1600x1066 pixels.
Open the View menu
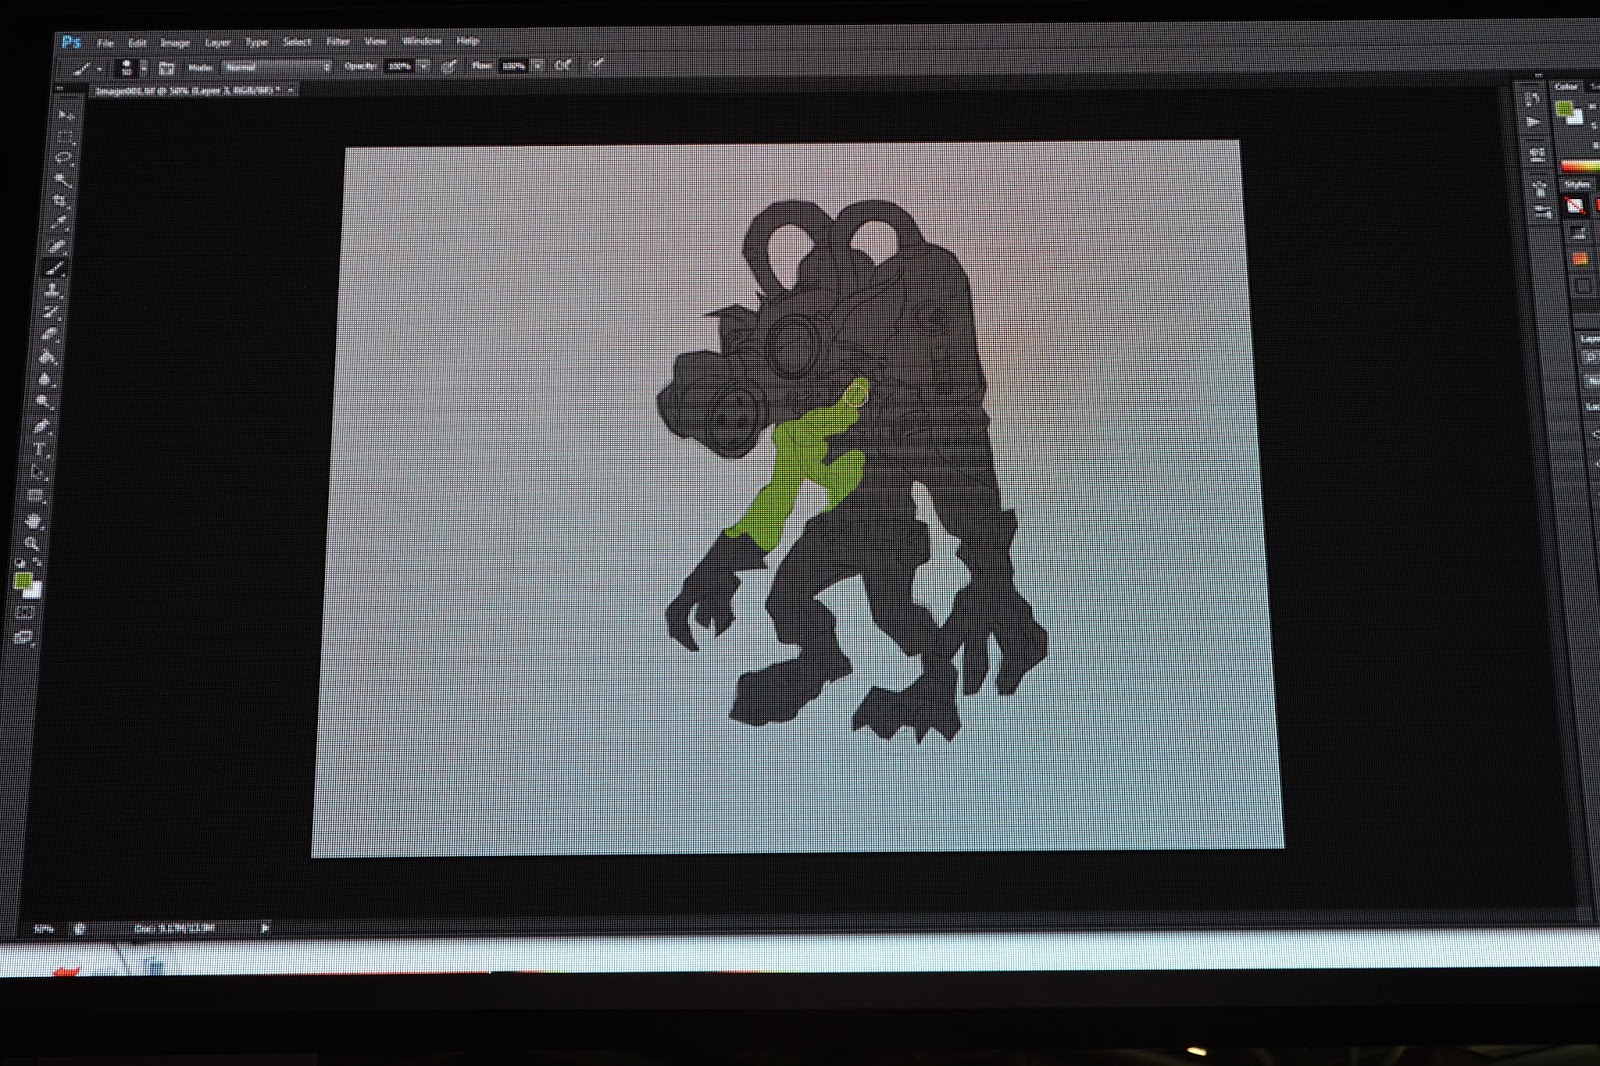click(375, 41)
